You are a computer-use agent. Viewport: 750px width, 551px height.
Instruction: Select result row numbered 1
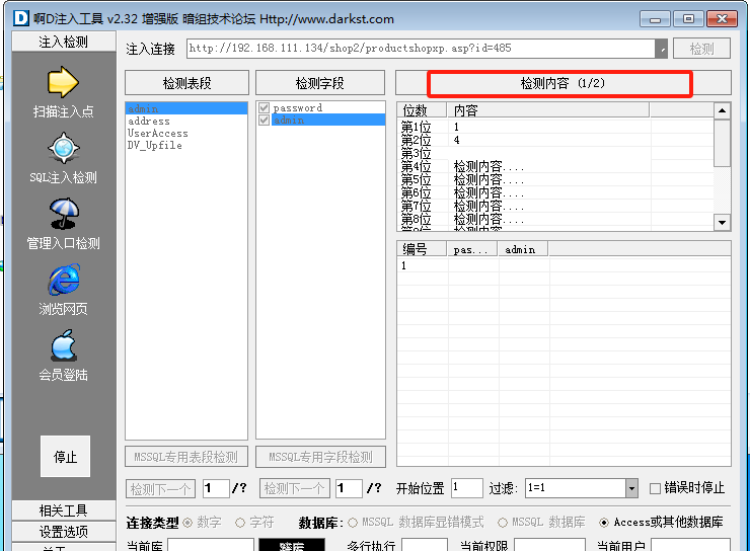tap(563, 265)
